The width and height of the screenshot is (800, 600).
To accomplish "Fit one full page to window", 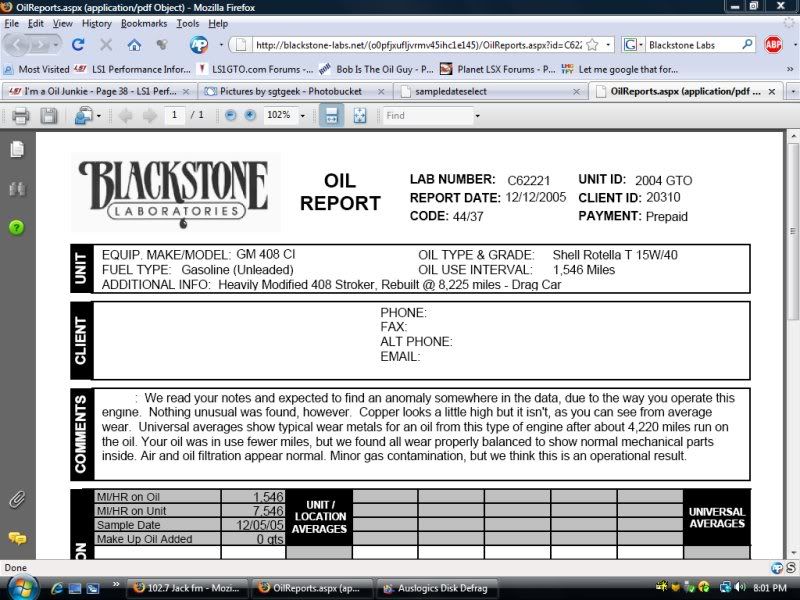I will (x=360, y=116).
